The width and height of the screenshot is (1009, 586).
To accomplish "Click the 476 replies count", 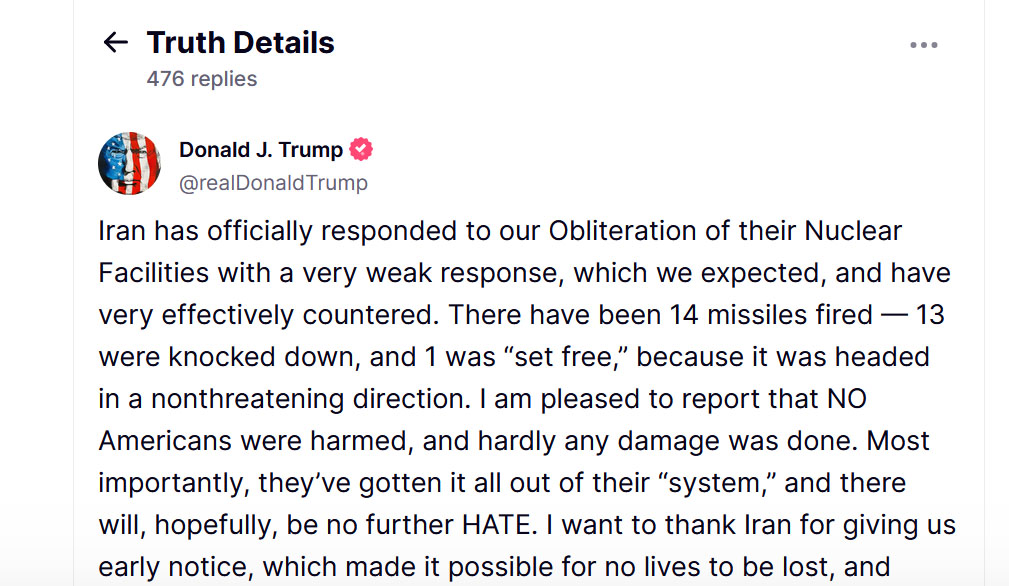I will coord(201,78).
